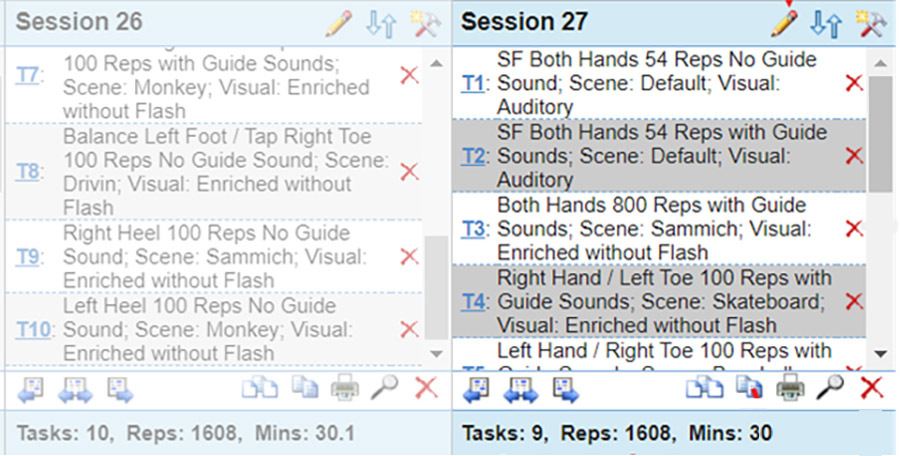Delete Session 27 with the bottom red X

(871, 388)
